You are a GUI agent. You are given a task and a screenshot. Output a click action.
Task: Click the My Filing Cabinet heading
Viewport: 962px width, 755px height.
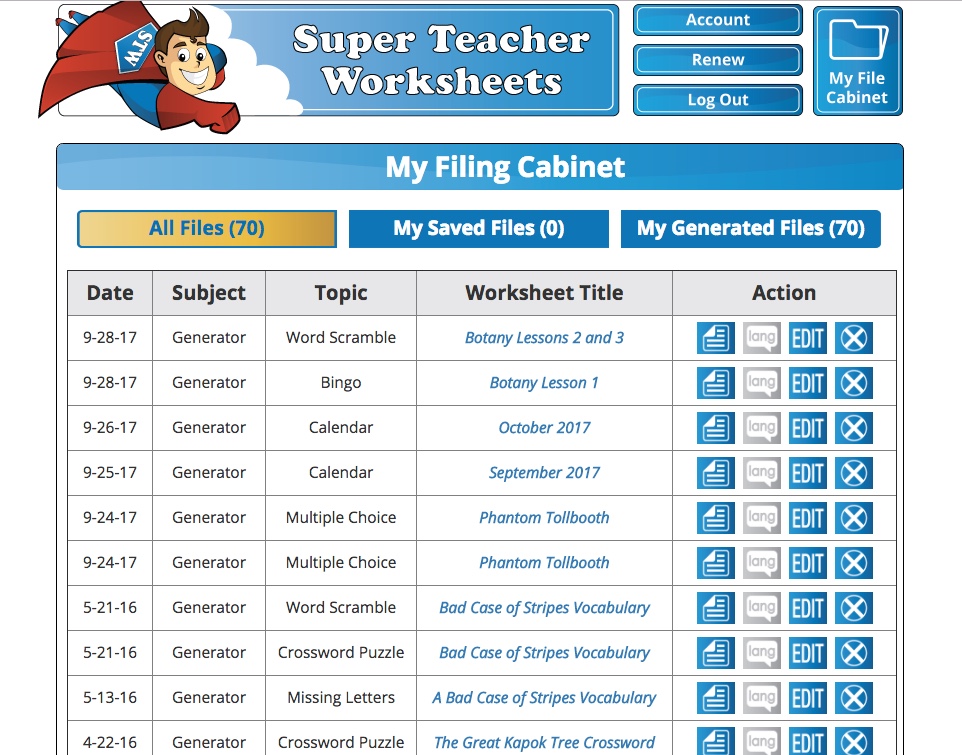coord(505,167)
